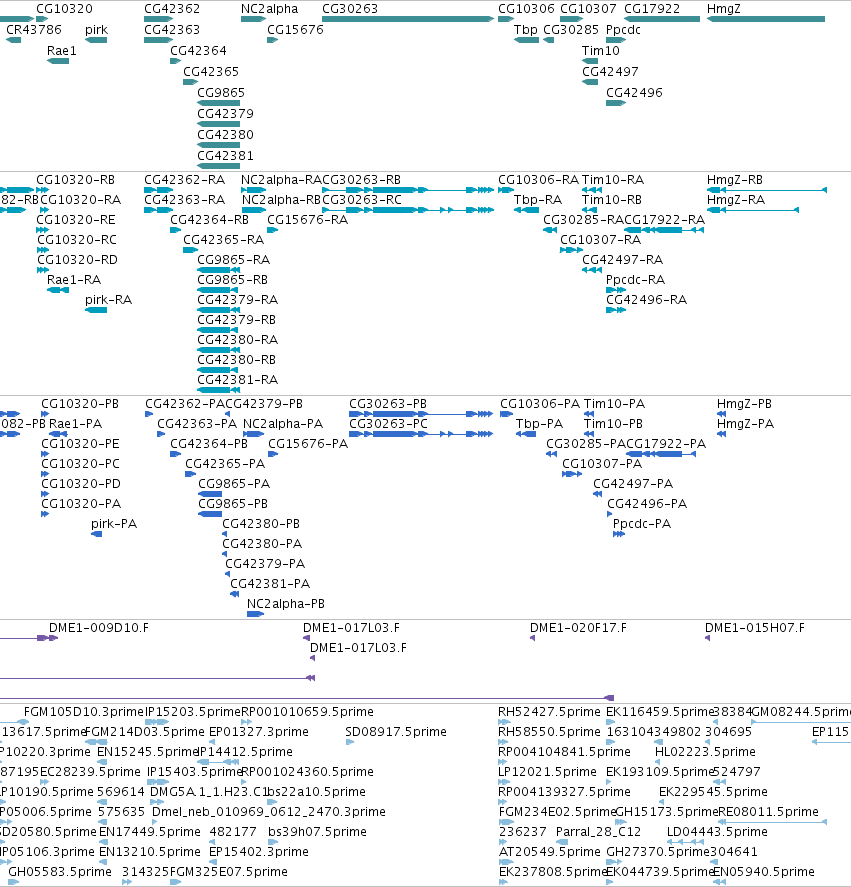This screenshot has height=887, width=851.
Task: Click the Tbp gene label
Action: tap(526, 29)
